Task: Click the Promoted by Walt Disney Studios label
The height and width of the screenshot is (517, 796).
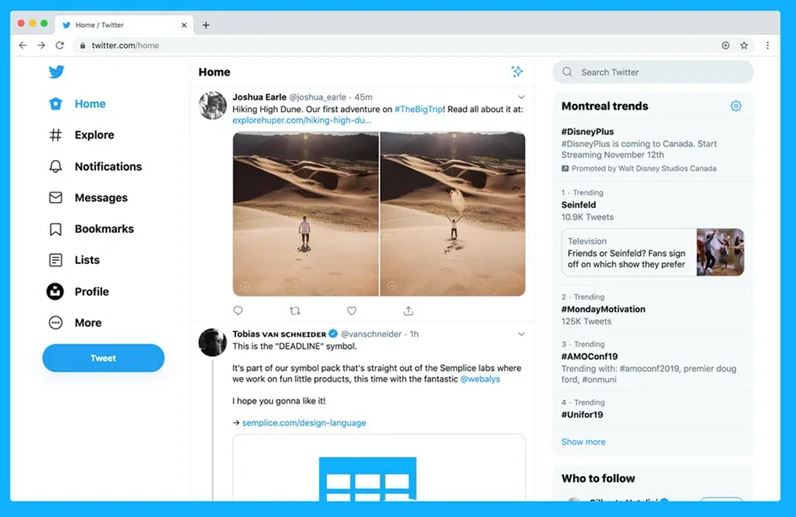Action: coord(639,168)
